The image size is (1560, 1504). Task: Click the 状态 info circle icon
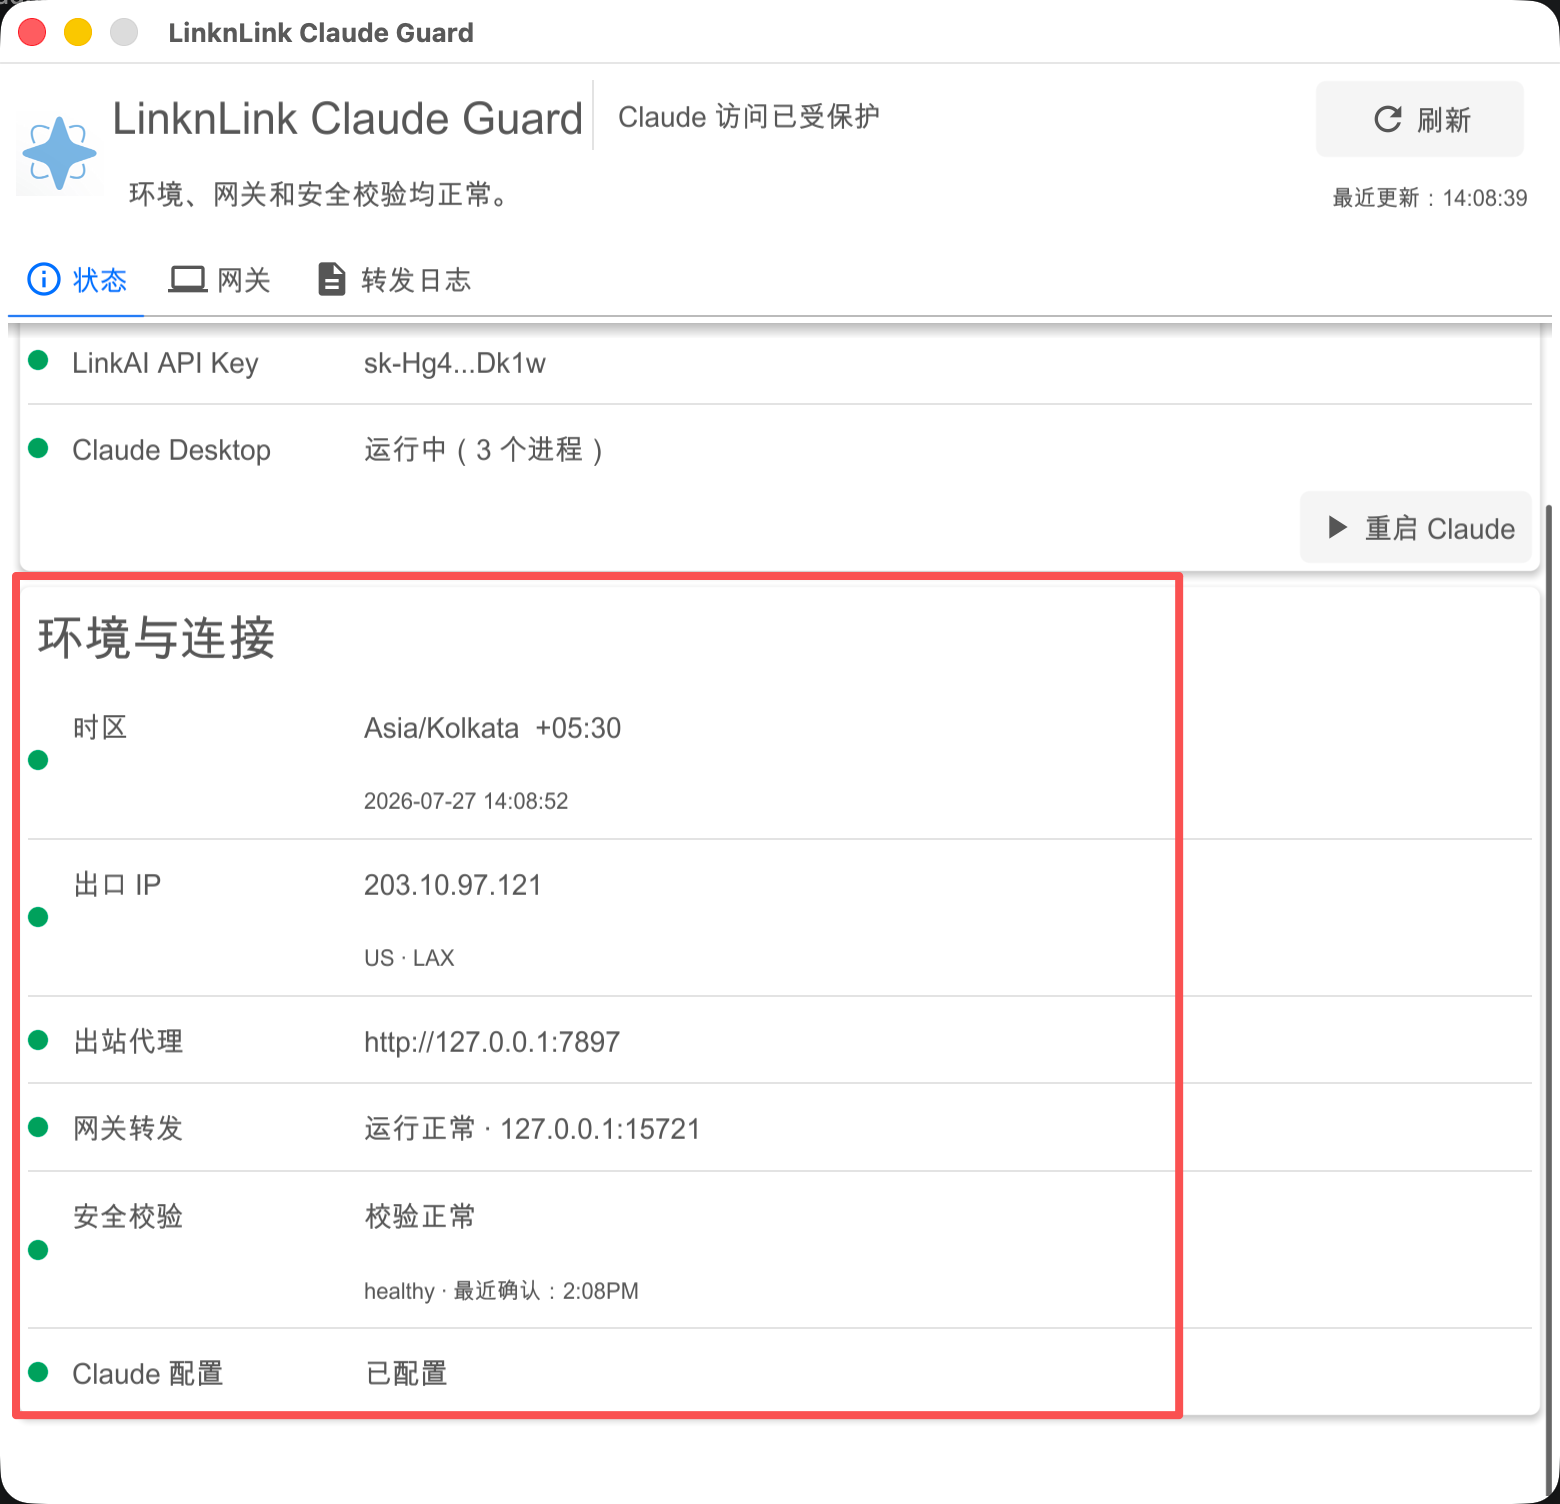coord(43,279)
